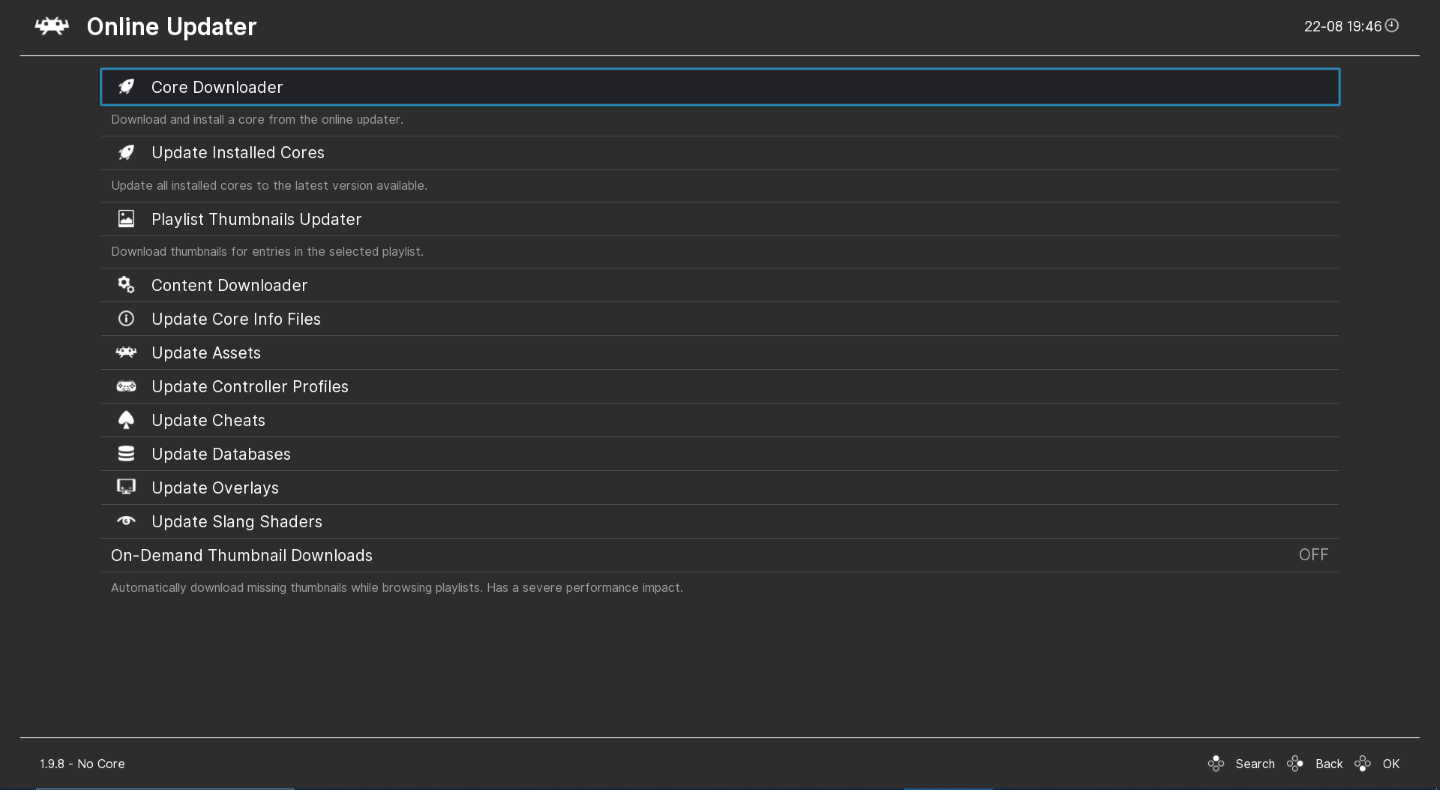Select Update Assets entry
This screenshot has width=1440, height=790.
[720, 353]
